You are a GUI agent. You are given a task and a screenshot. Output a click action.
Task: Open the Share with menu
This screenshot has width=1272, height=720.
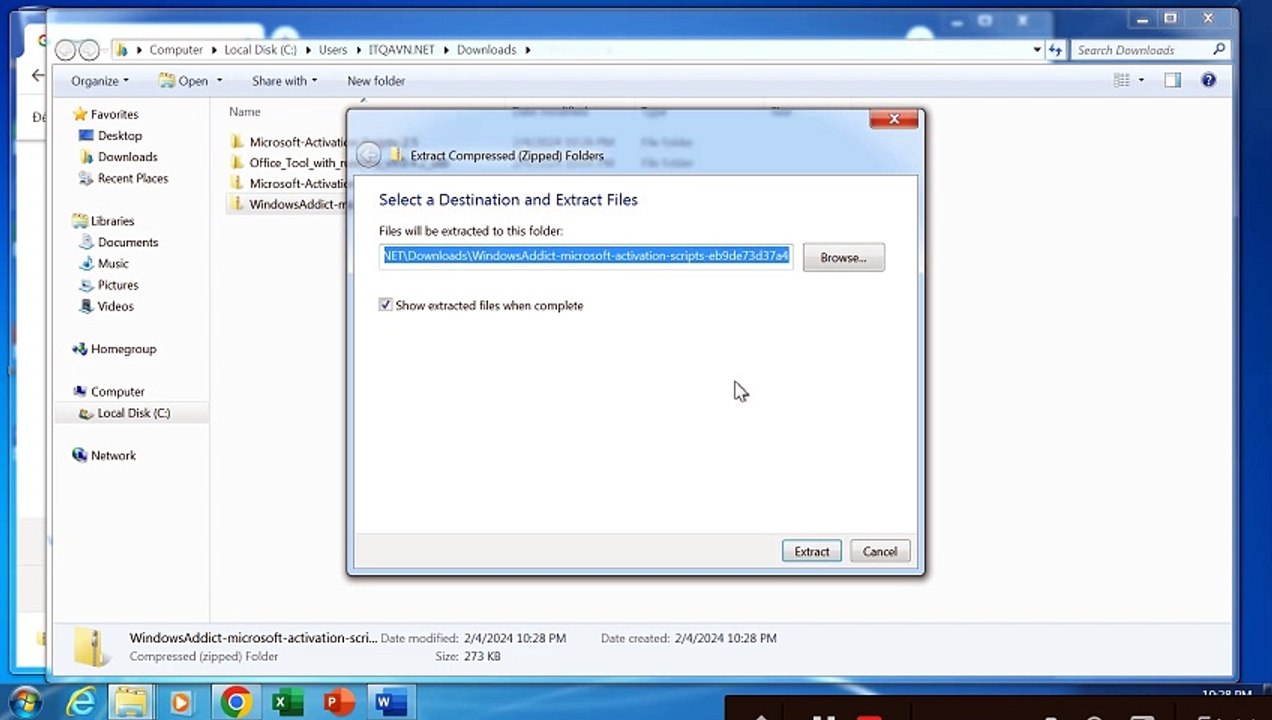coord(284,81)
